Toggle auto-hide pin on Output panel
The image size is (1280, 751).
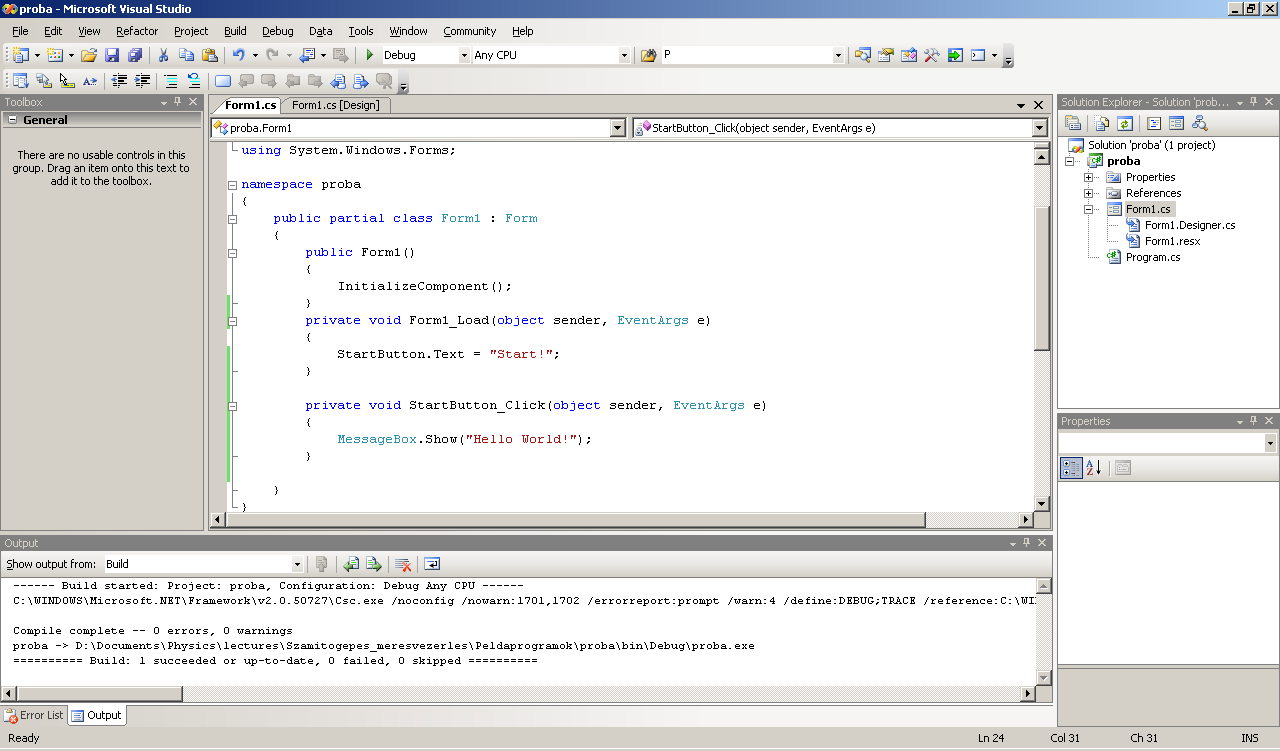1028,543
